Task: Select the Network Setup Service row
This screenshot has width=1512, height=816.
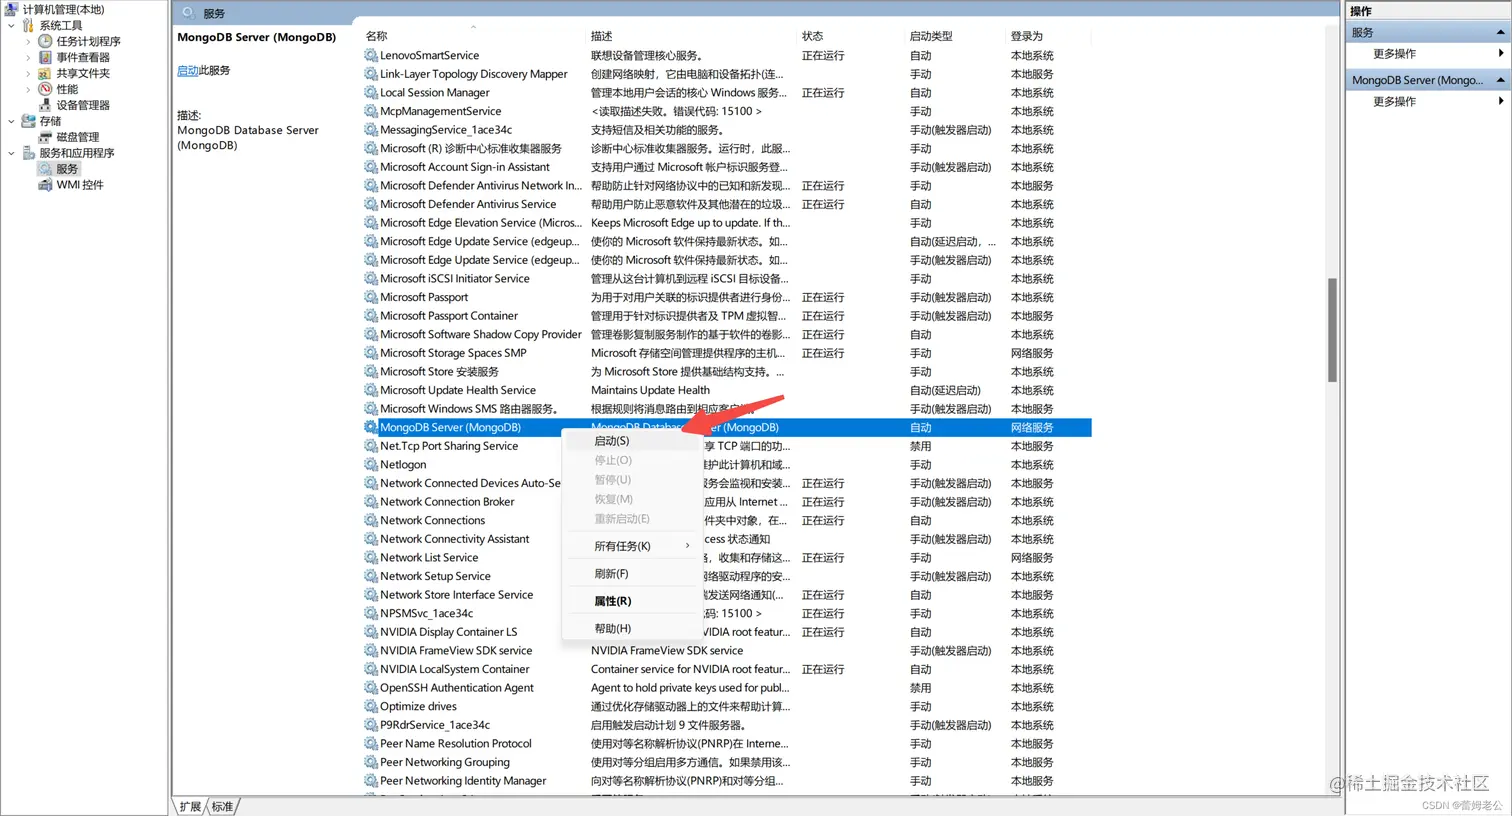Action: click(727, 576)
